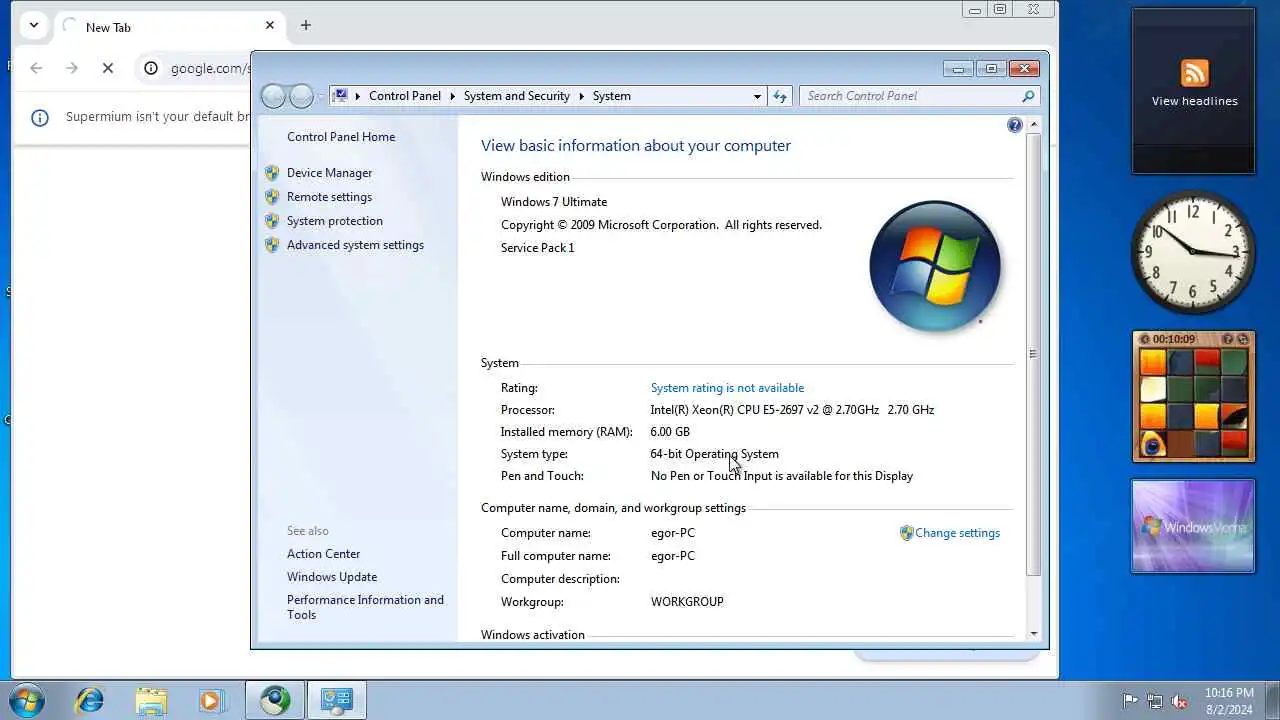Stop loading page in browser
This screenshot has width=1280, height=720.
click(x=108, y=68)
